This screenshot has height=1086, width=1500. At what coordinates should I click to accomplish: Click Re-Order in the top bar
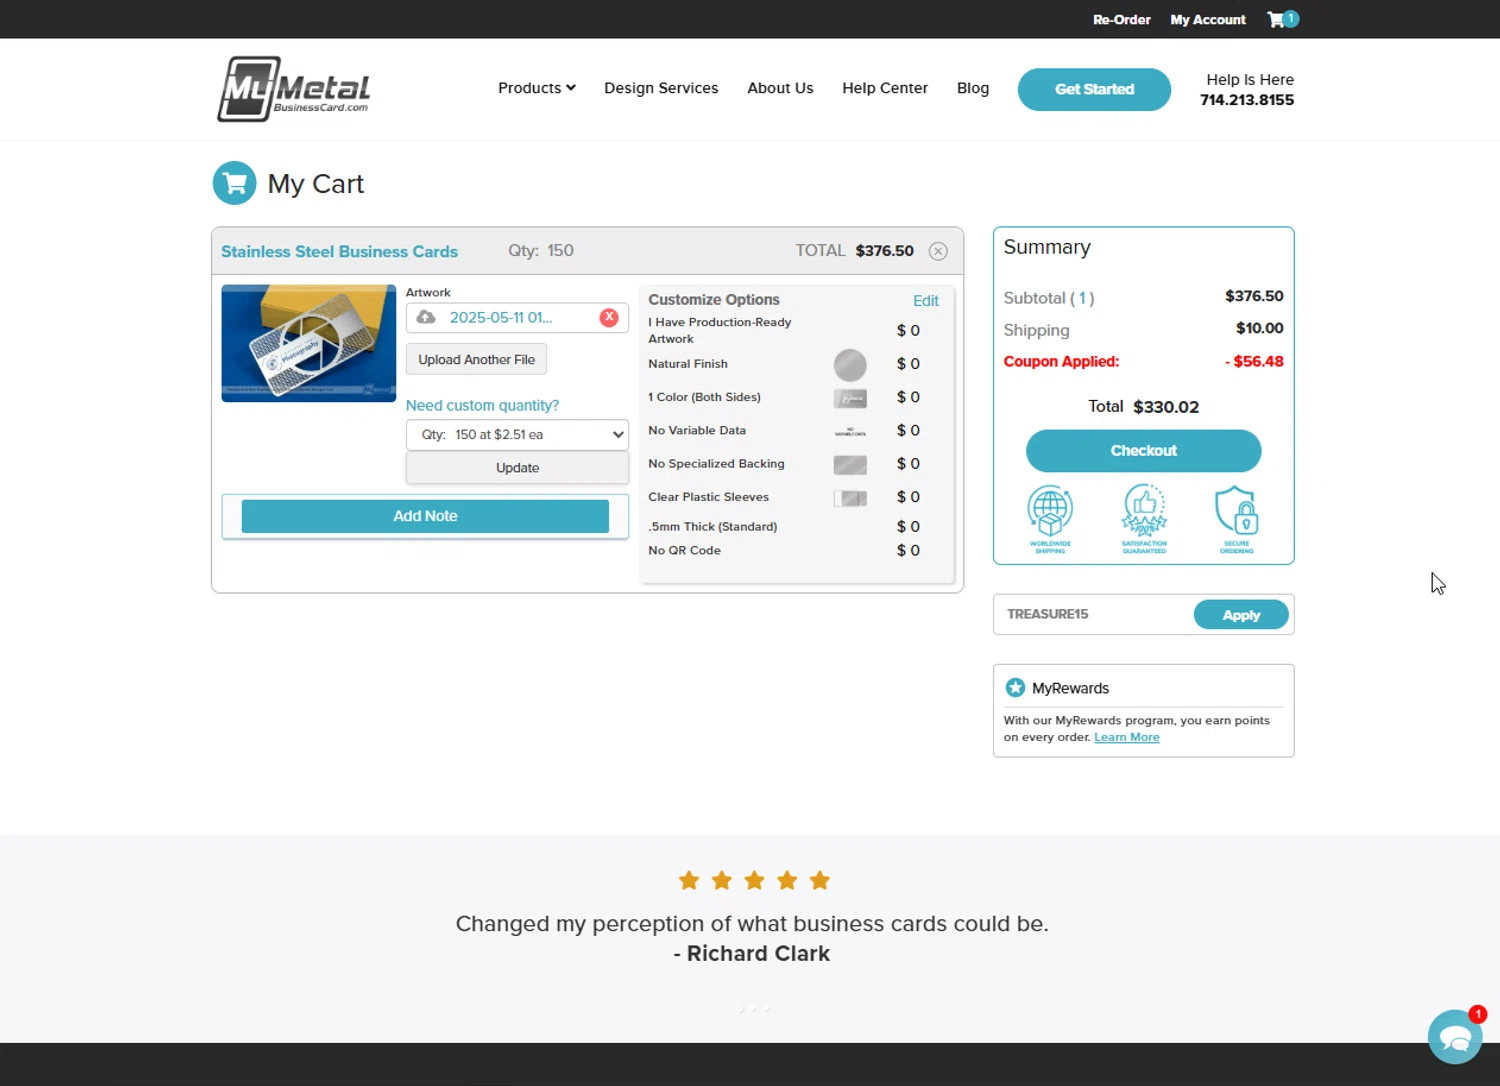click(x=1121, y=19)
